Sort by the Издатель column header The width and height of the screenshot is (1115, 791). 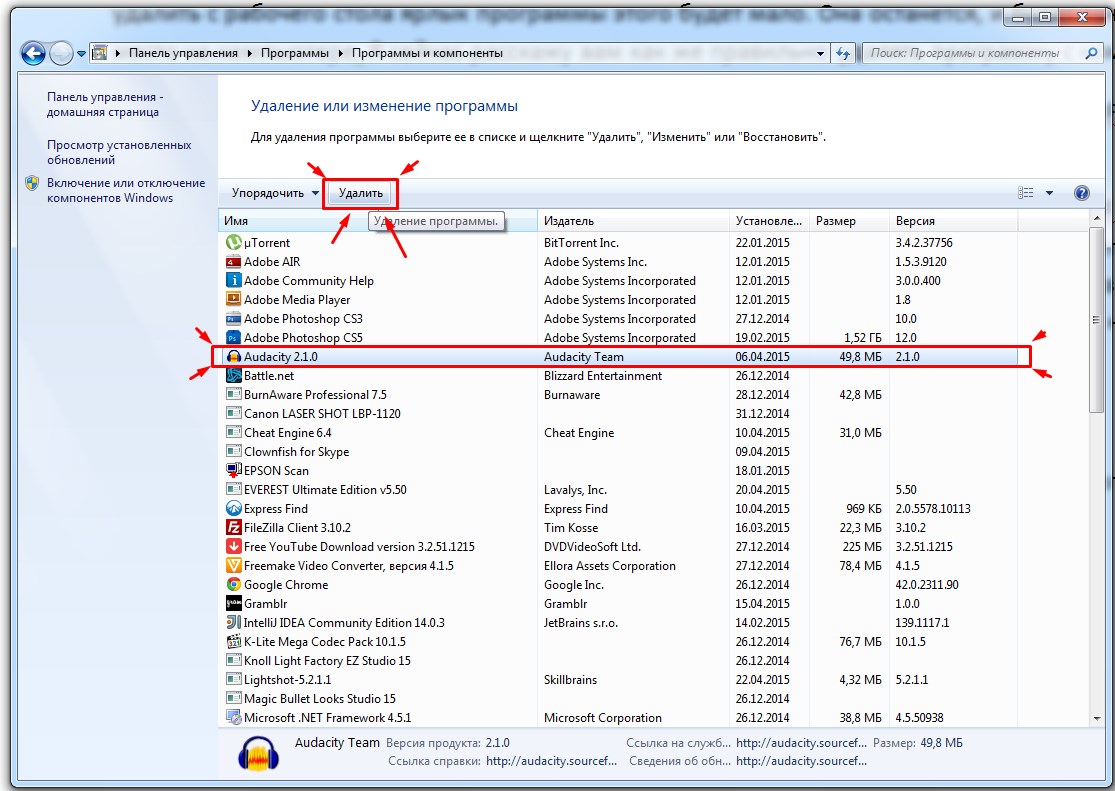[x=634, y=221]
